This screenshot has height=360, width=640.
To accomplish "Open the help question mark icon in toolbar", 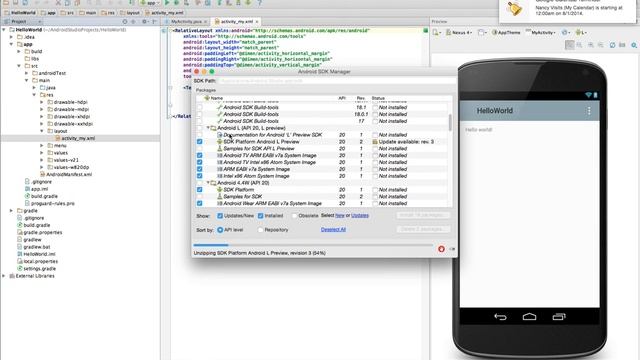I will coord(259,2).
